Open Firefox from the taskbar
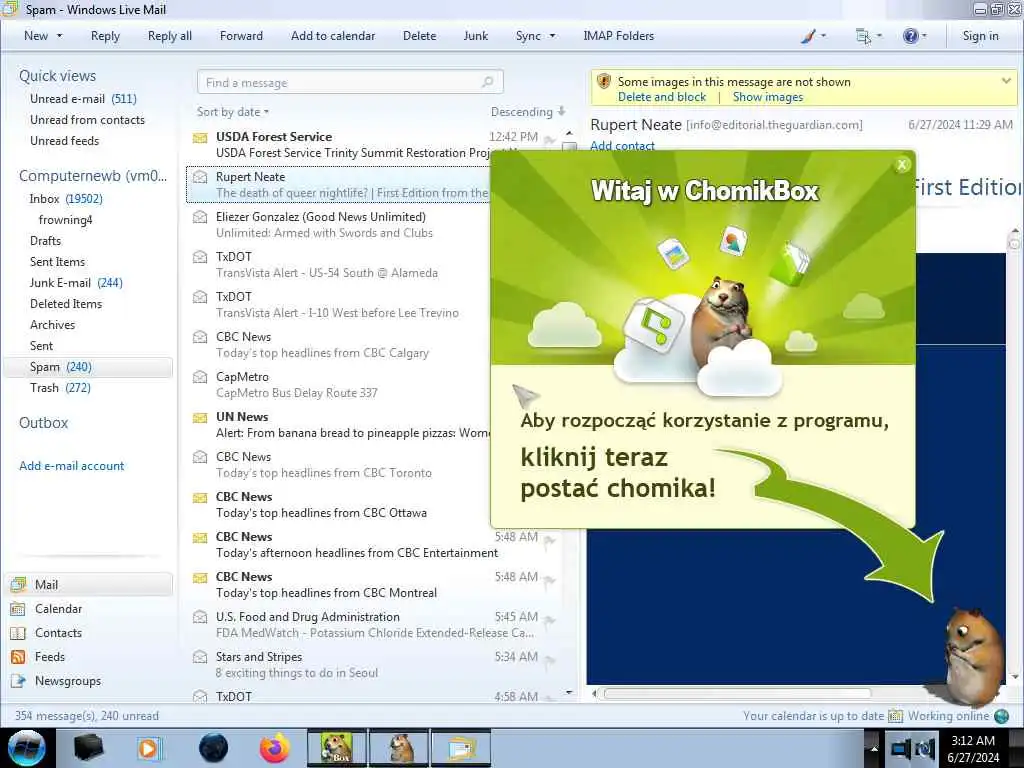Screen dimensions: 1024x768 click(275, 748)
